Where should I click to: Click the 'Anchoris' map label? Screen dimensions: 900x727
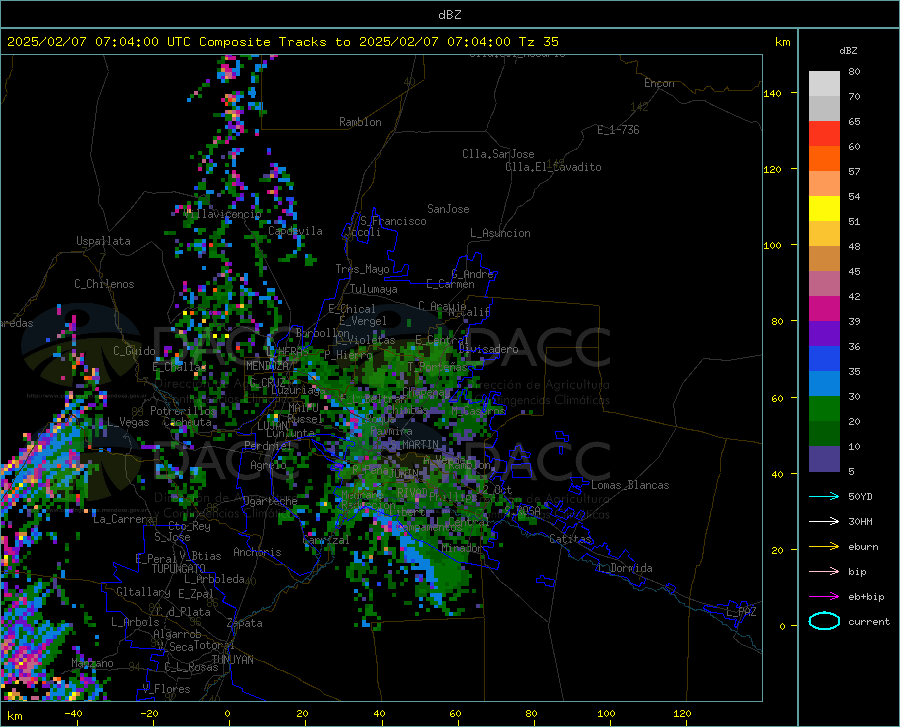click(257, 552)
